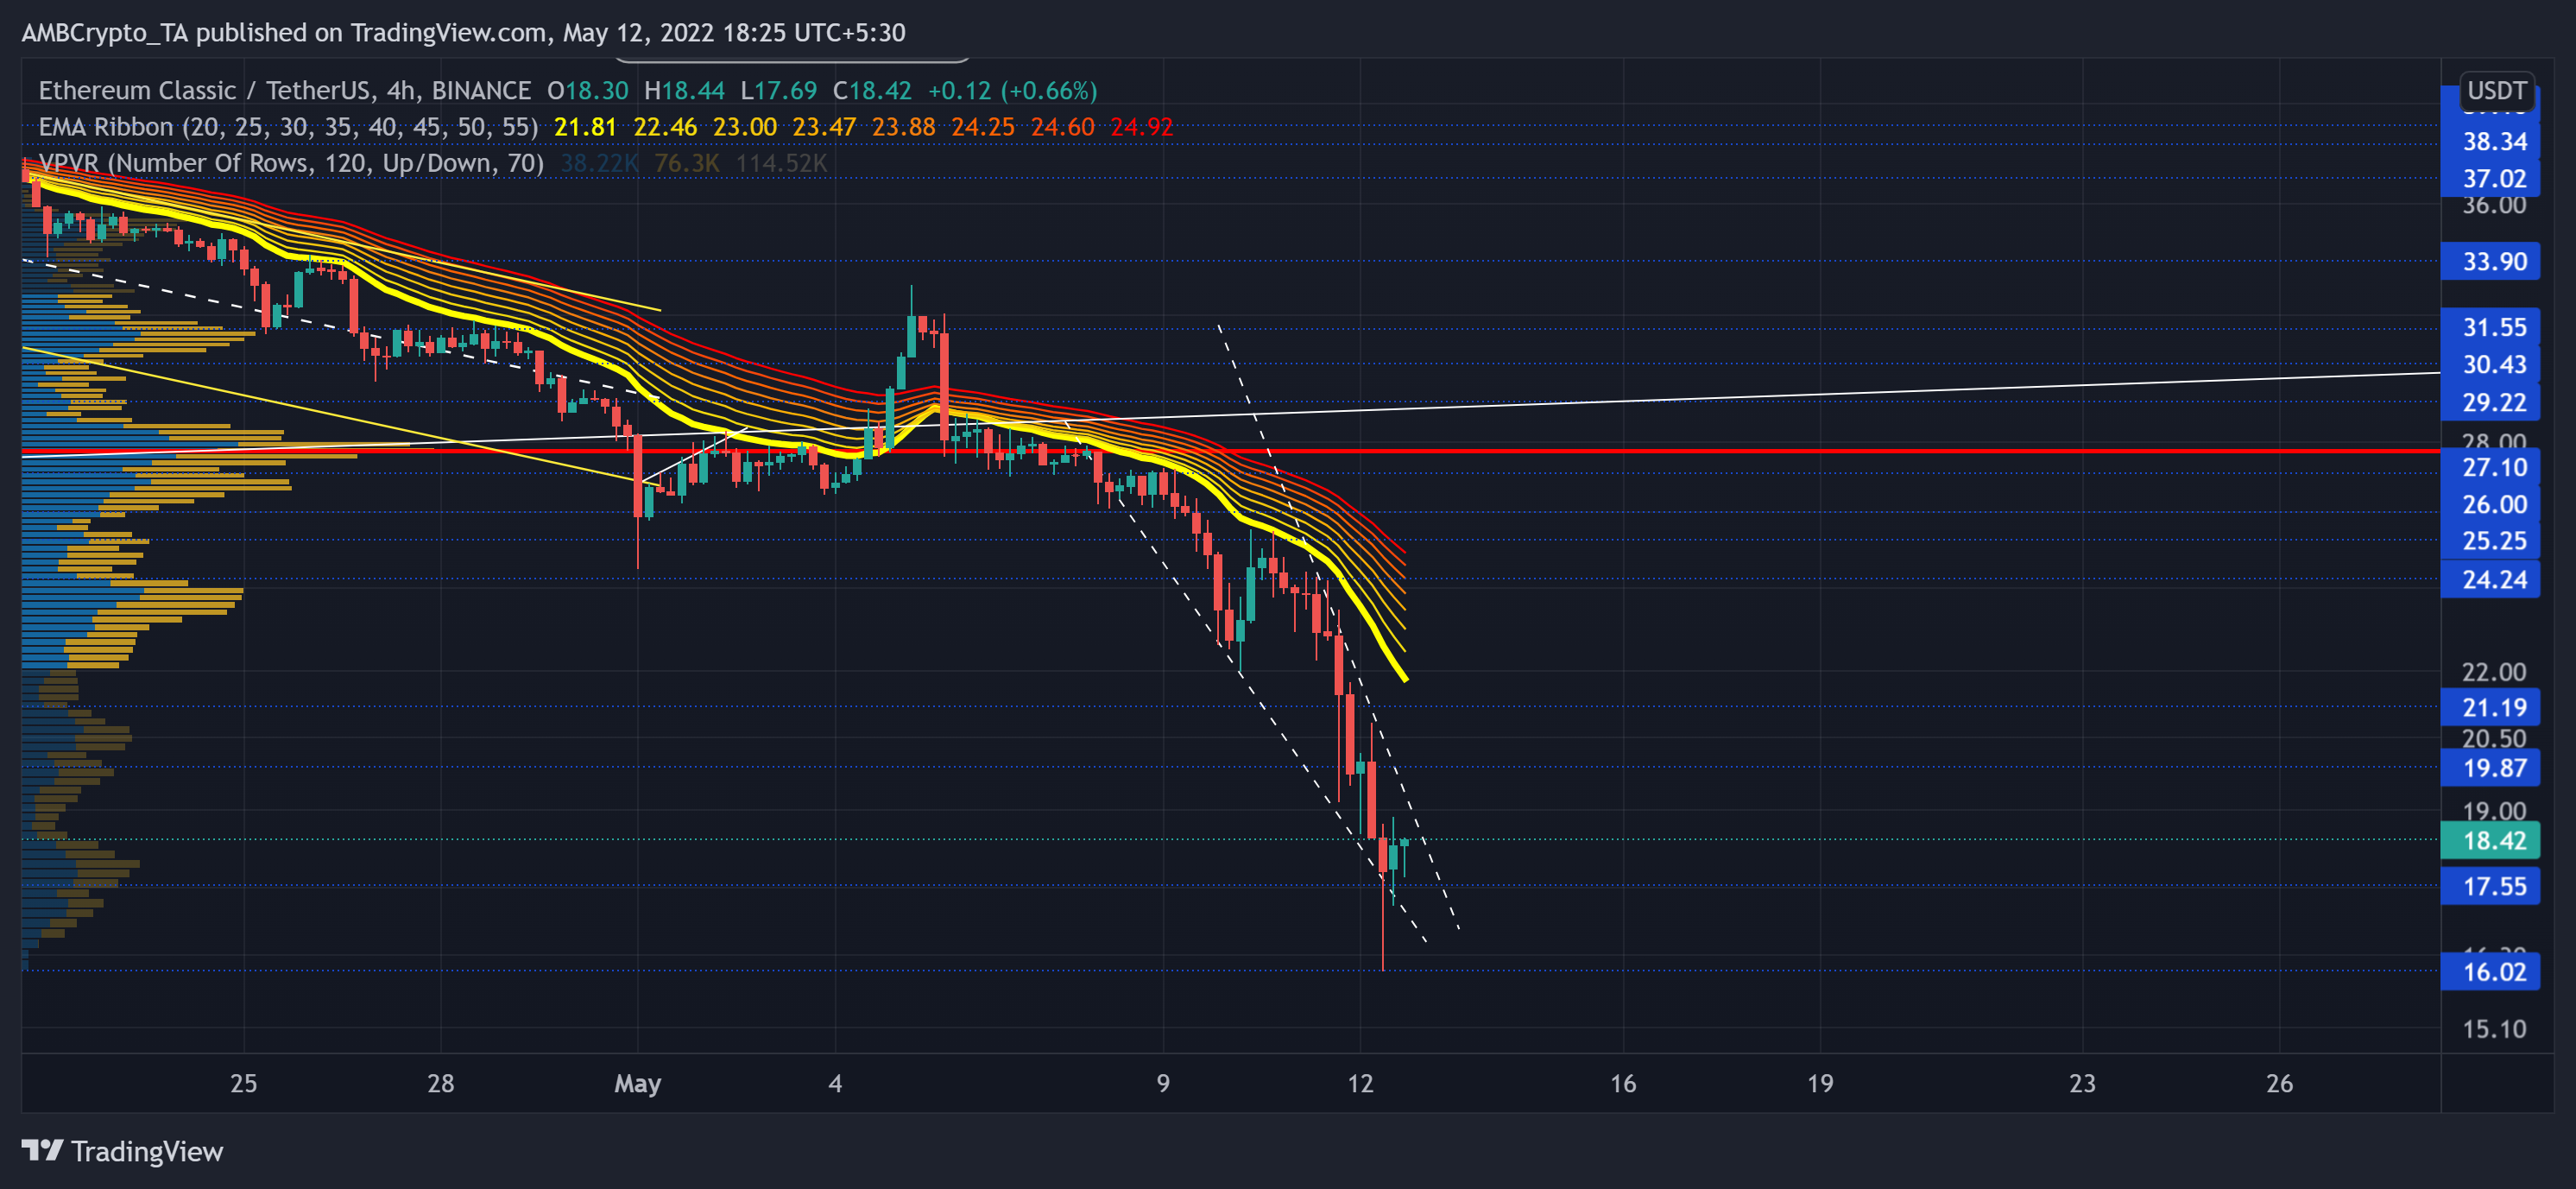Viewport: 2576px width, 1189px height.
Task: Click the USDT currency label
Action: (x=2496, y=91)
